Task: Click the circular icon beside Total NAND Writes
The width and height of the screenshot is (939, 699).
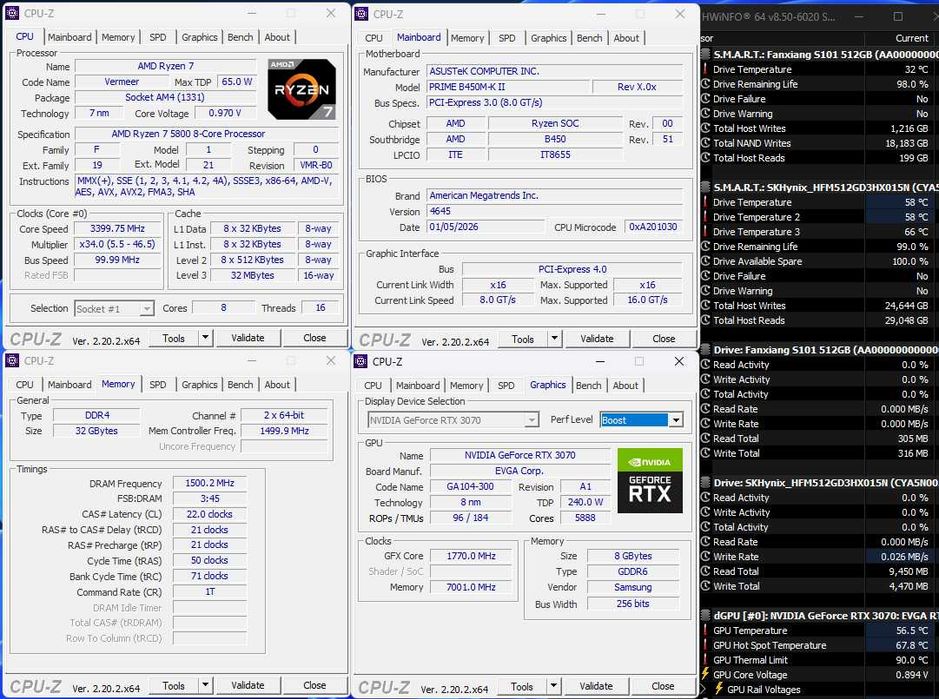Action: (705, 143)
